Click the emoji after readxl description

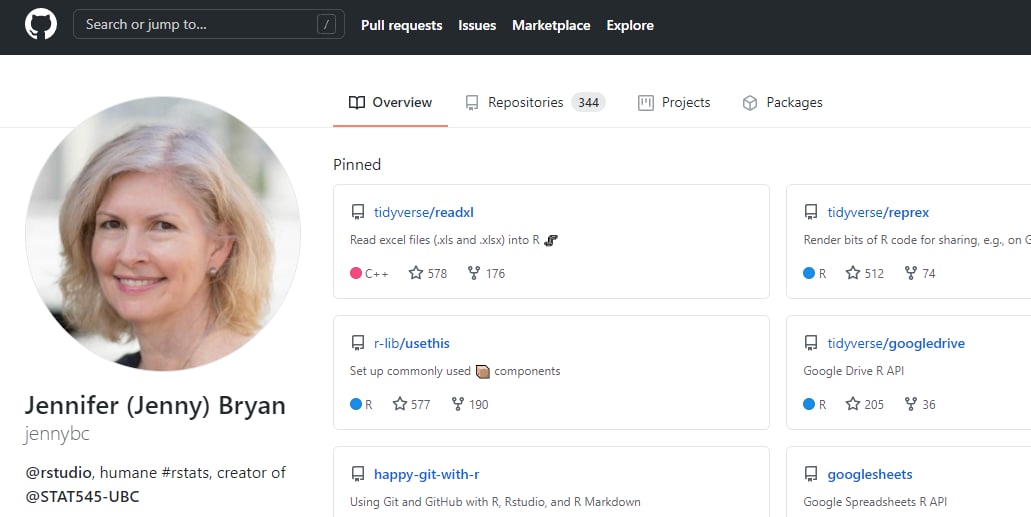(x=551, y=240)
